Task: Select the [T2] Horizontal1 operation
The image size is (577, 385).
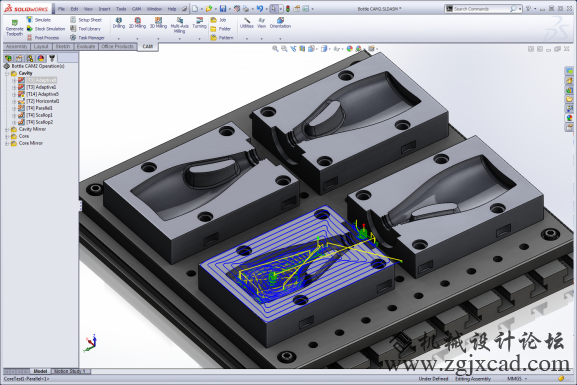Action: point(43,101)
